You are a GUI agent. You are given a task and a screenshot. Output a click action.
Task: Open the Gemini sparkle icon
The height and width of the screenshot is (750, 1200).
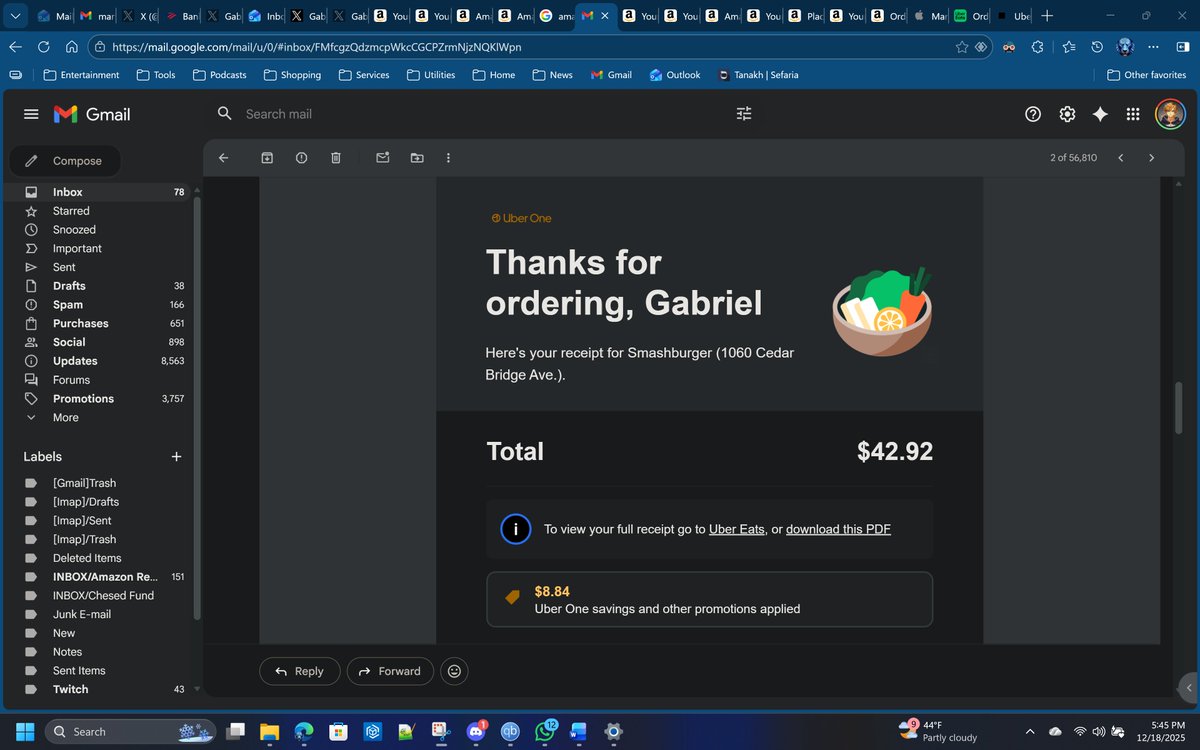click(x=1100, y=114)
